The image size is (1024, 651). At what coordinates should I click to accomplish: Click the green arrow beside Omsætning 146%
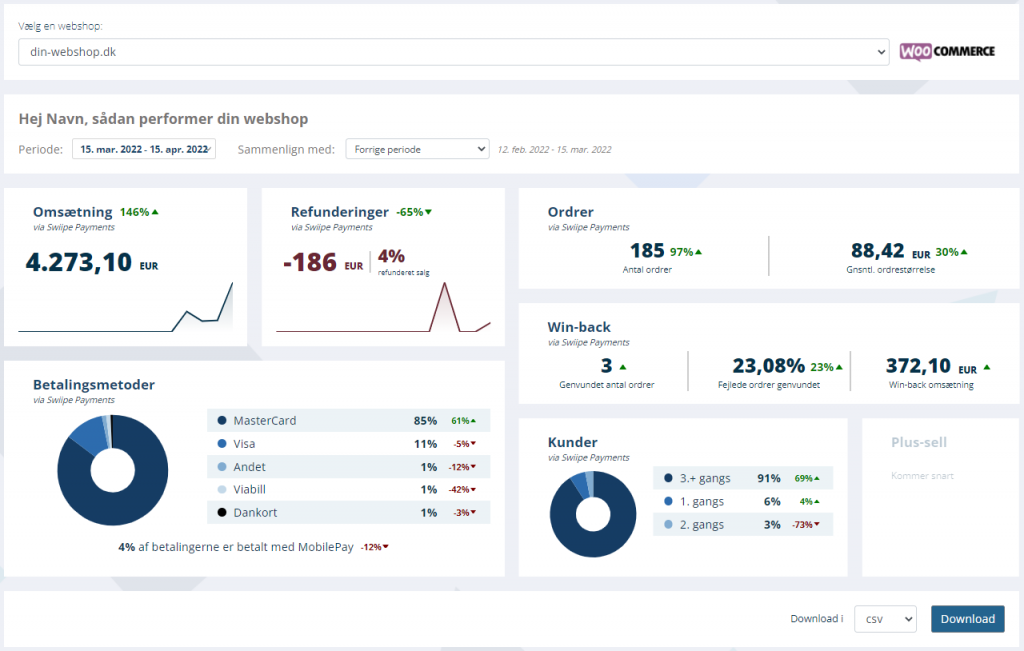[x=156, y=212]
